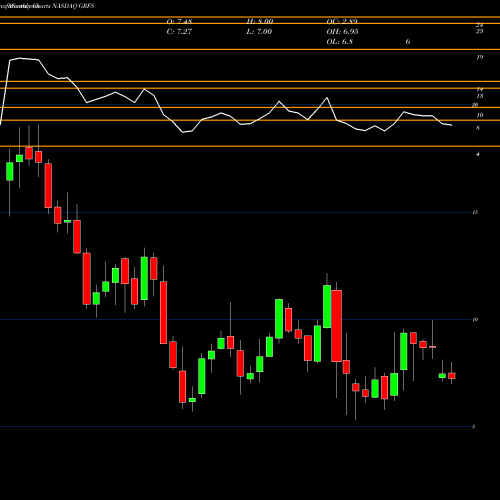Screen dimensions: 500x500
Task: Click the OH: 6.95 reading
Action: click(x=342, y=32)
